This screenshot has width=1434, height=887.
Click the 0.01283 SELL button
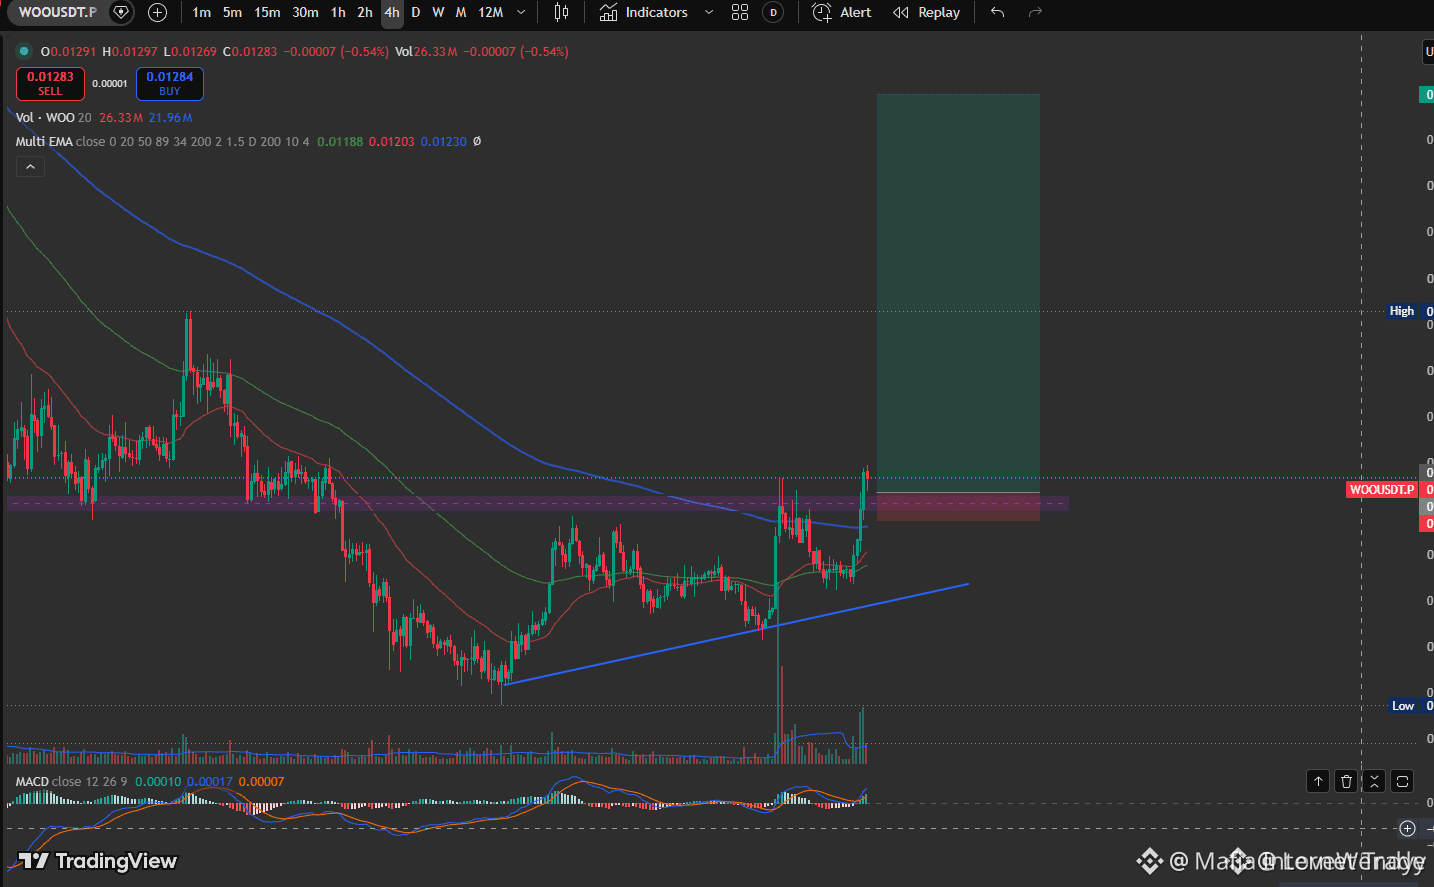[x=50, y=84]
